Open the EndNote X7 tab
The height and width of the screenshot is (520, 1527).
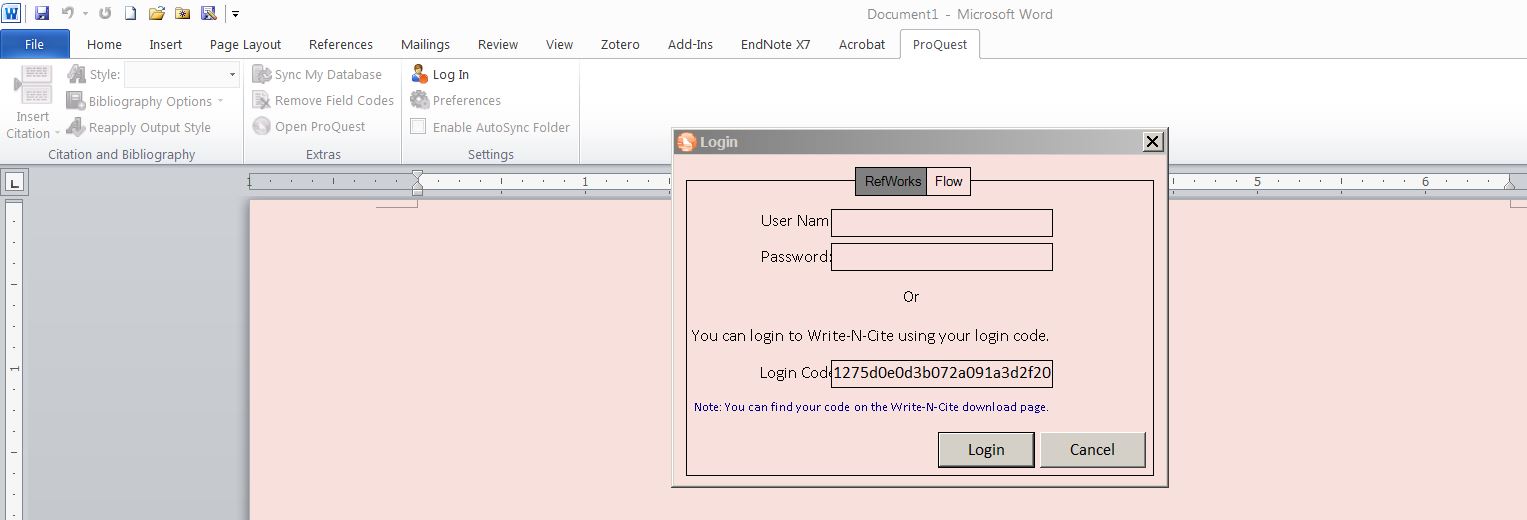(775, 44)
